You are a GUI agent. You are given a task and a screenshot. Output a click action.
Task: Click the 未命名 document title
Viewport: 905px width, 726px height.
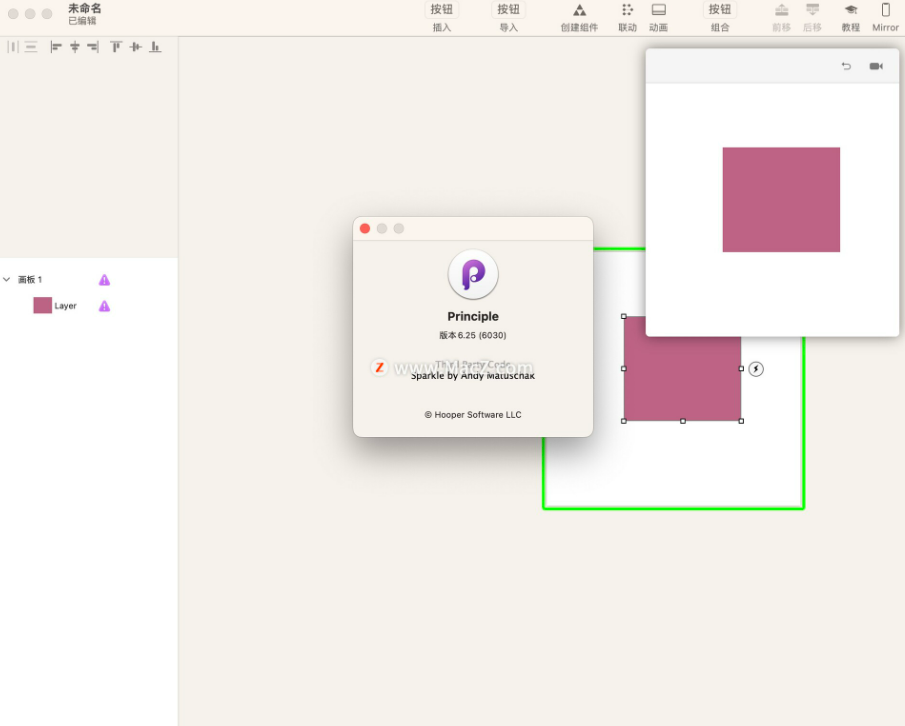[85, 9]
